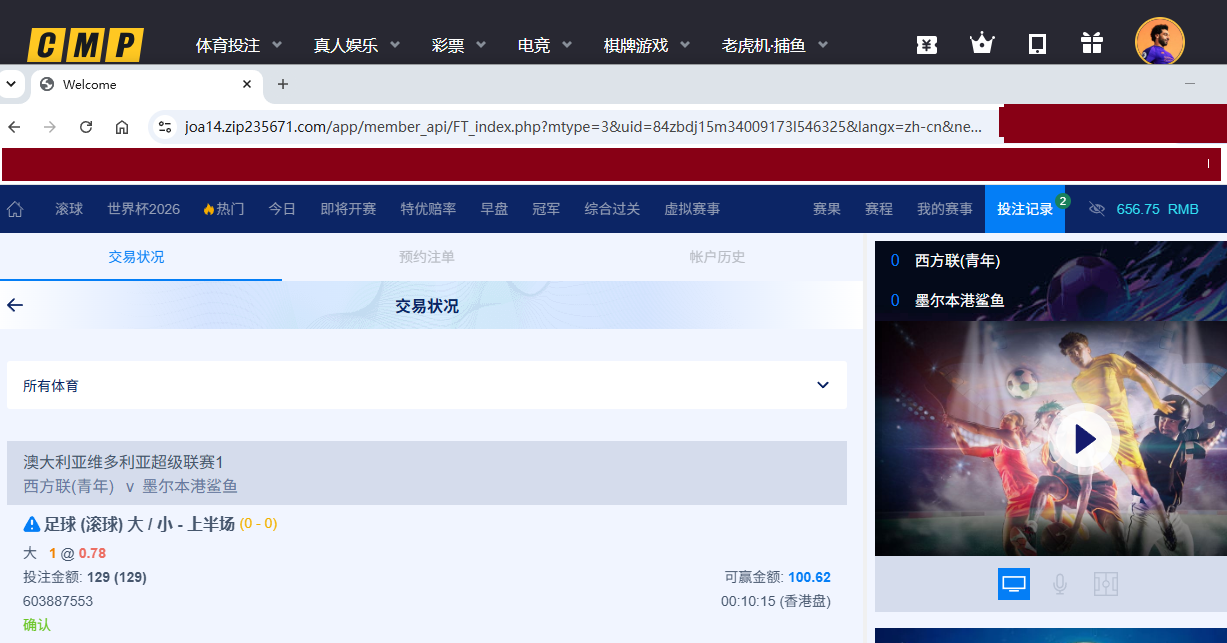The height and width of the screenshot is (643, 1227).
Task: Open 即将开赛 matches
Action: point(348,209)
